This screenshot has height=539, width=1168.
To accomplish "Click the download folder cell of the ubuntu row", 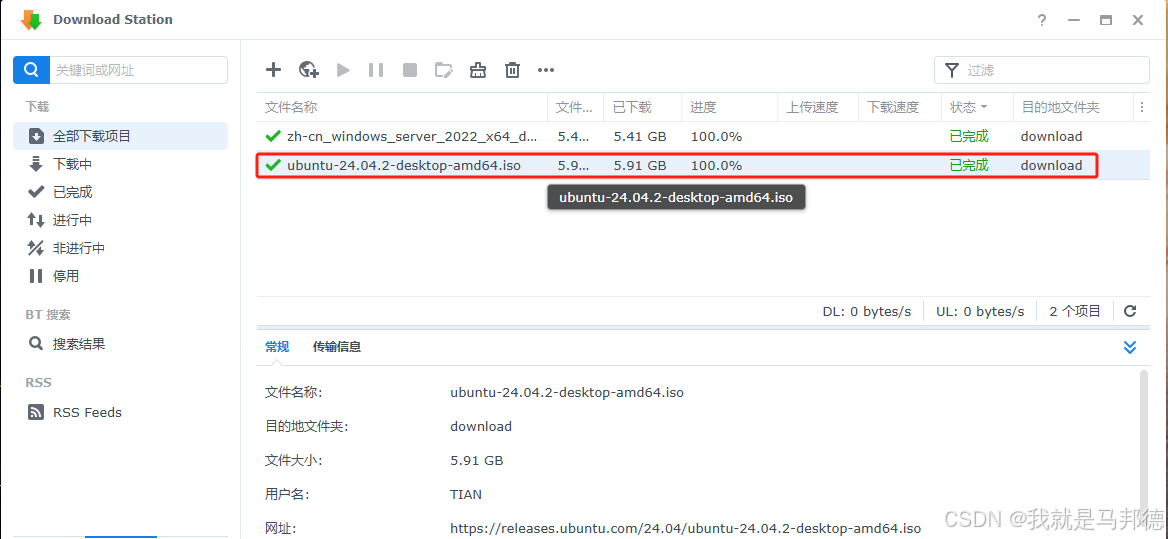I will pos(1051,165).
